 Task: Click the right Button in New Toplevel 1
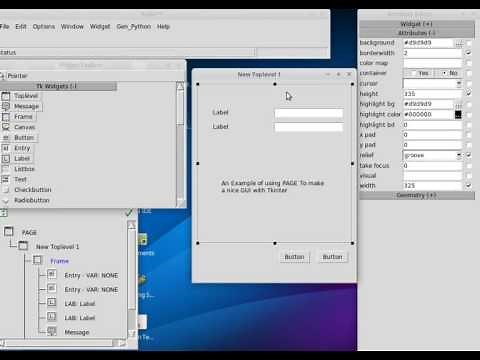pos(333,257)
